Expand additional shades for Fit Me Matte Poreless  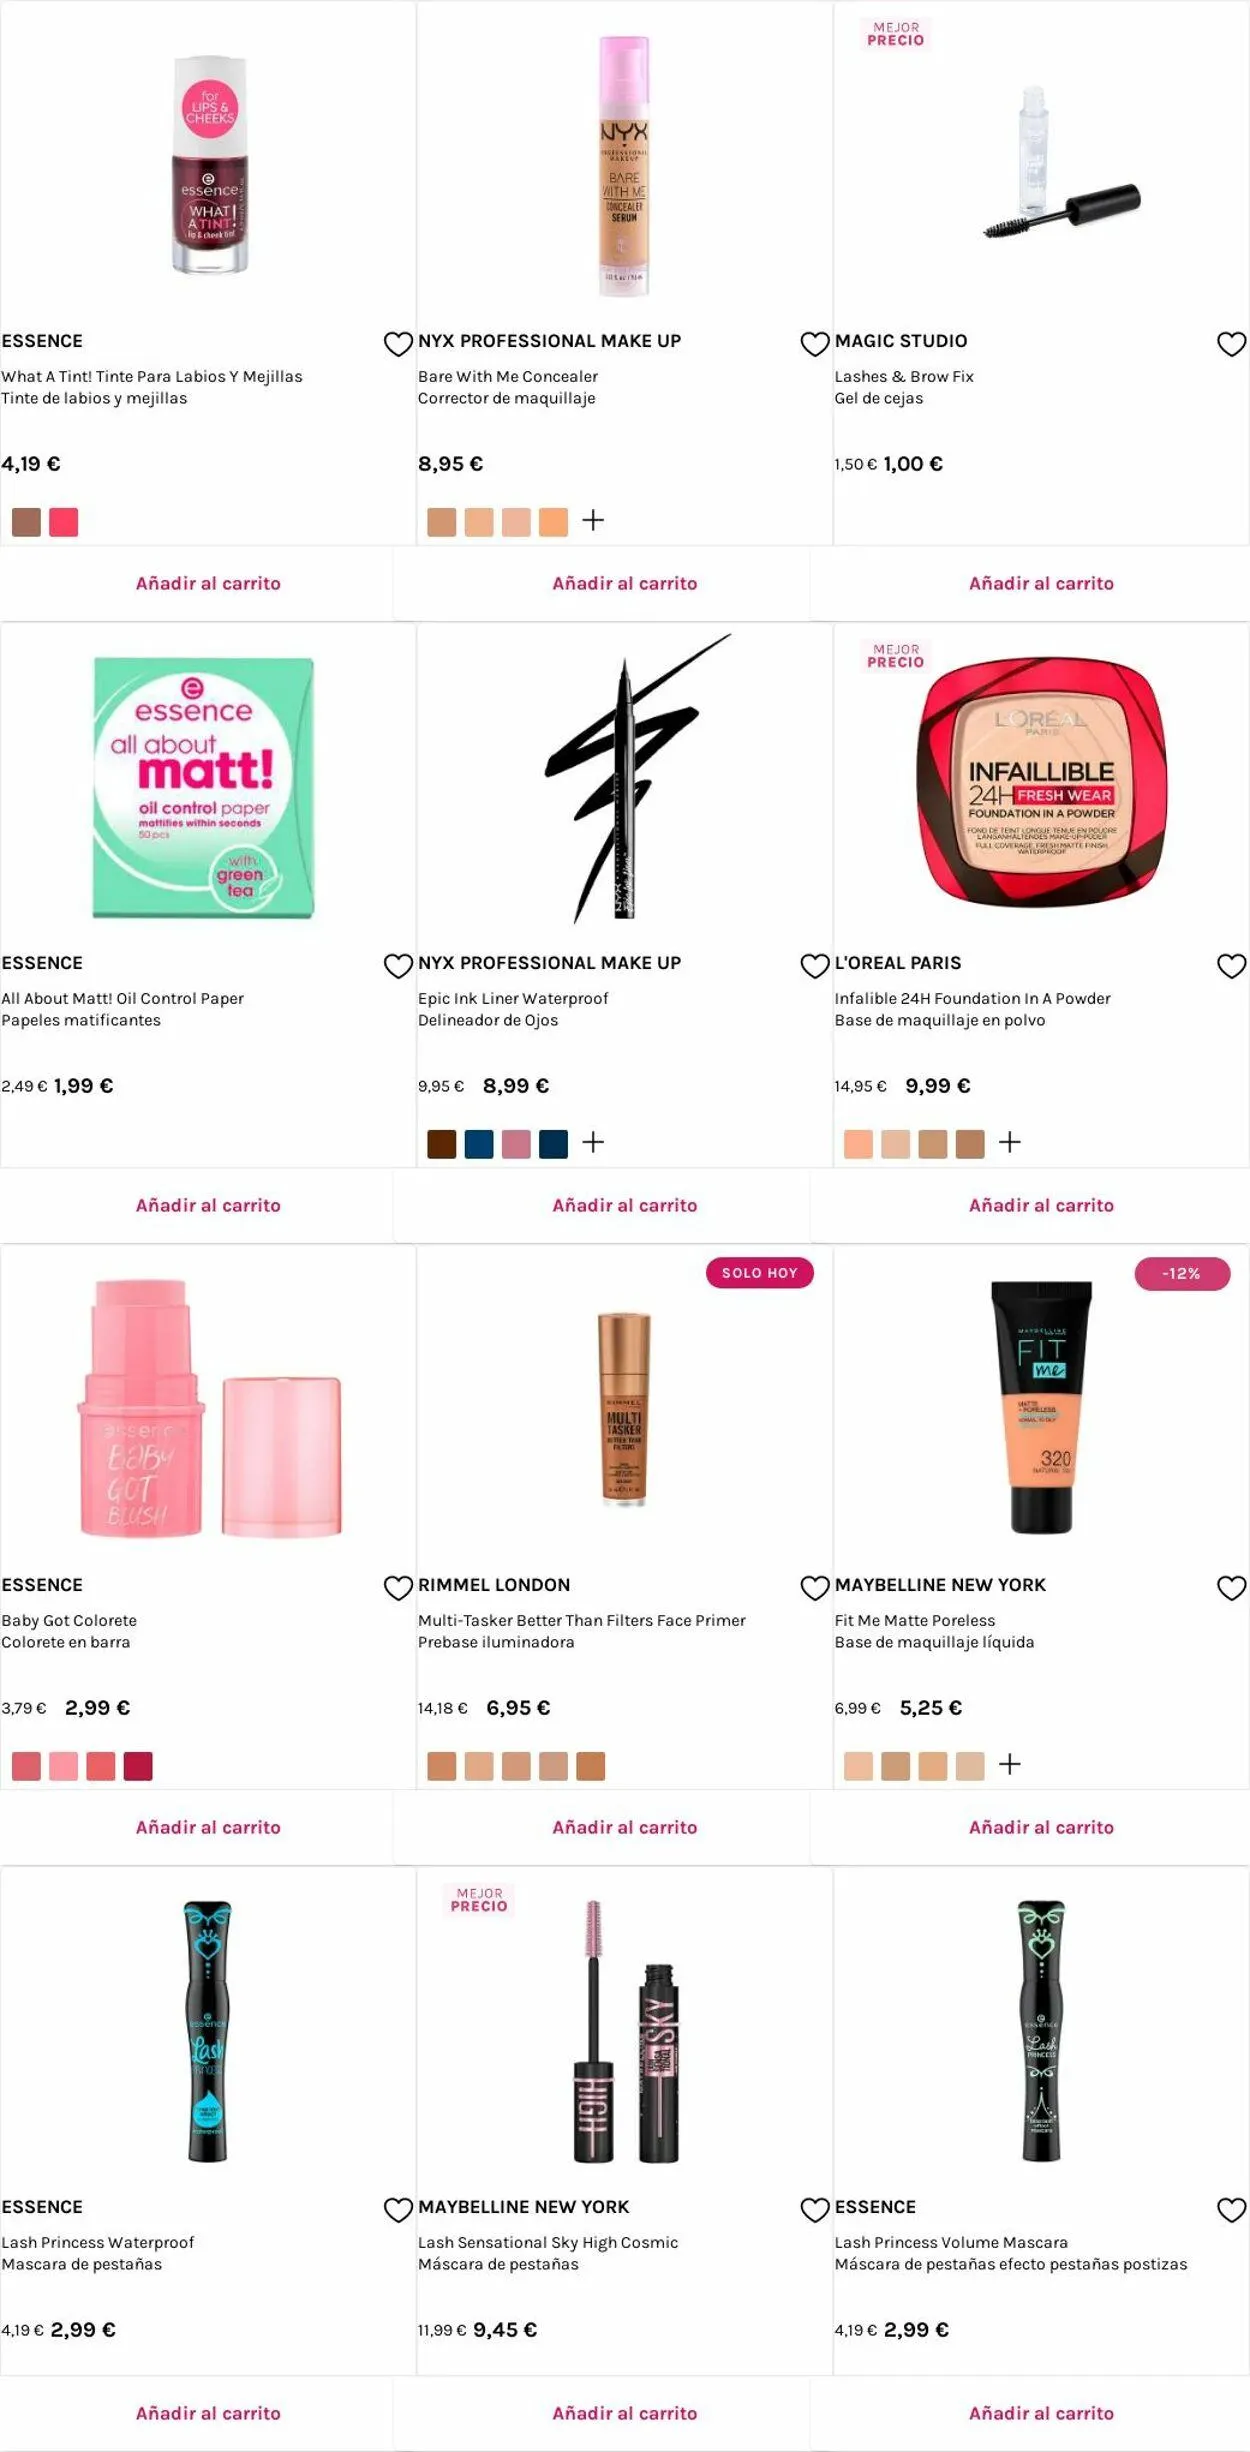point(1010,1765)
